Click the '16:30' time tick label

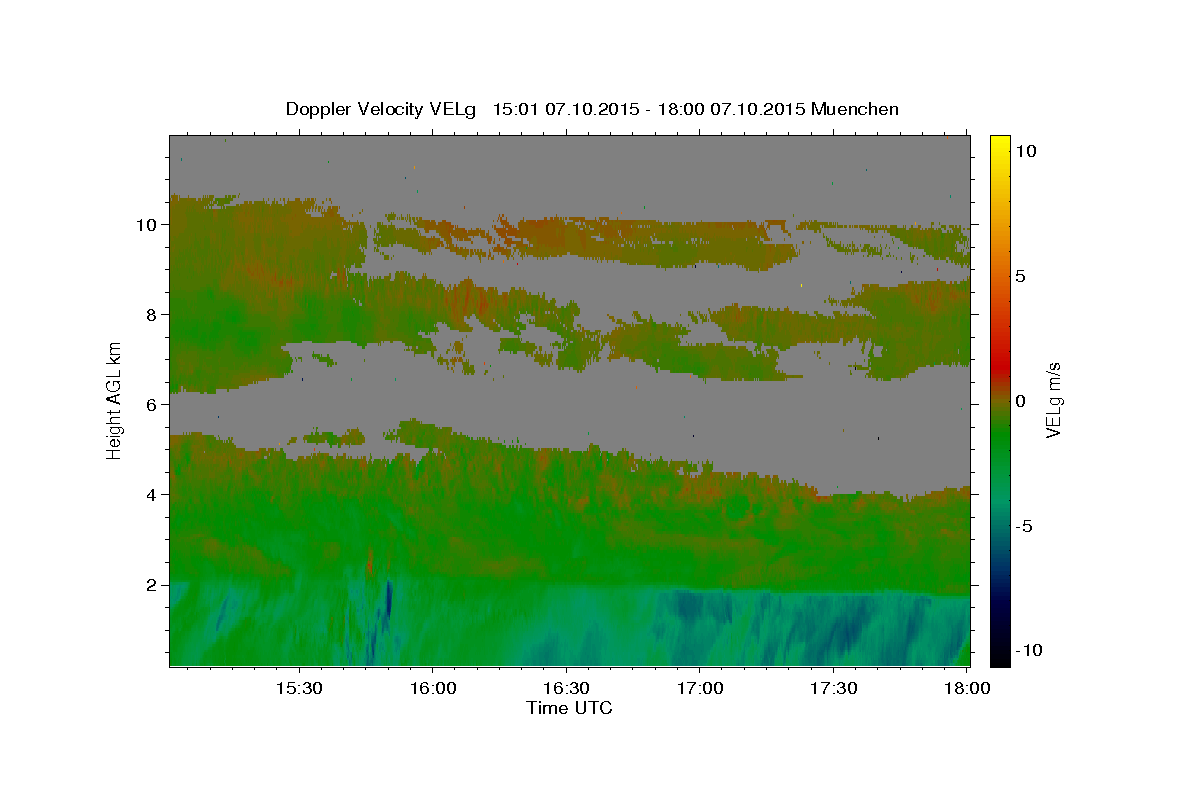[566, 689]
